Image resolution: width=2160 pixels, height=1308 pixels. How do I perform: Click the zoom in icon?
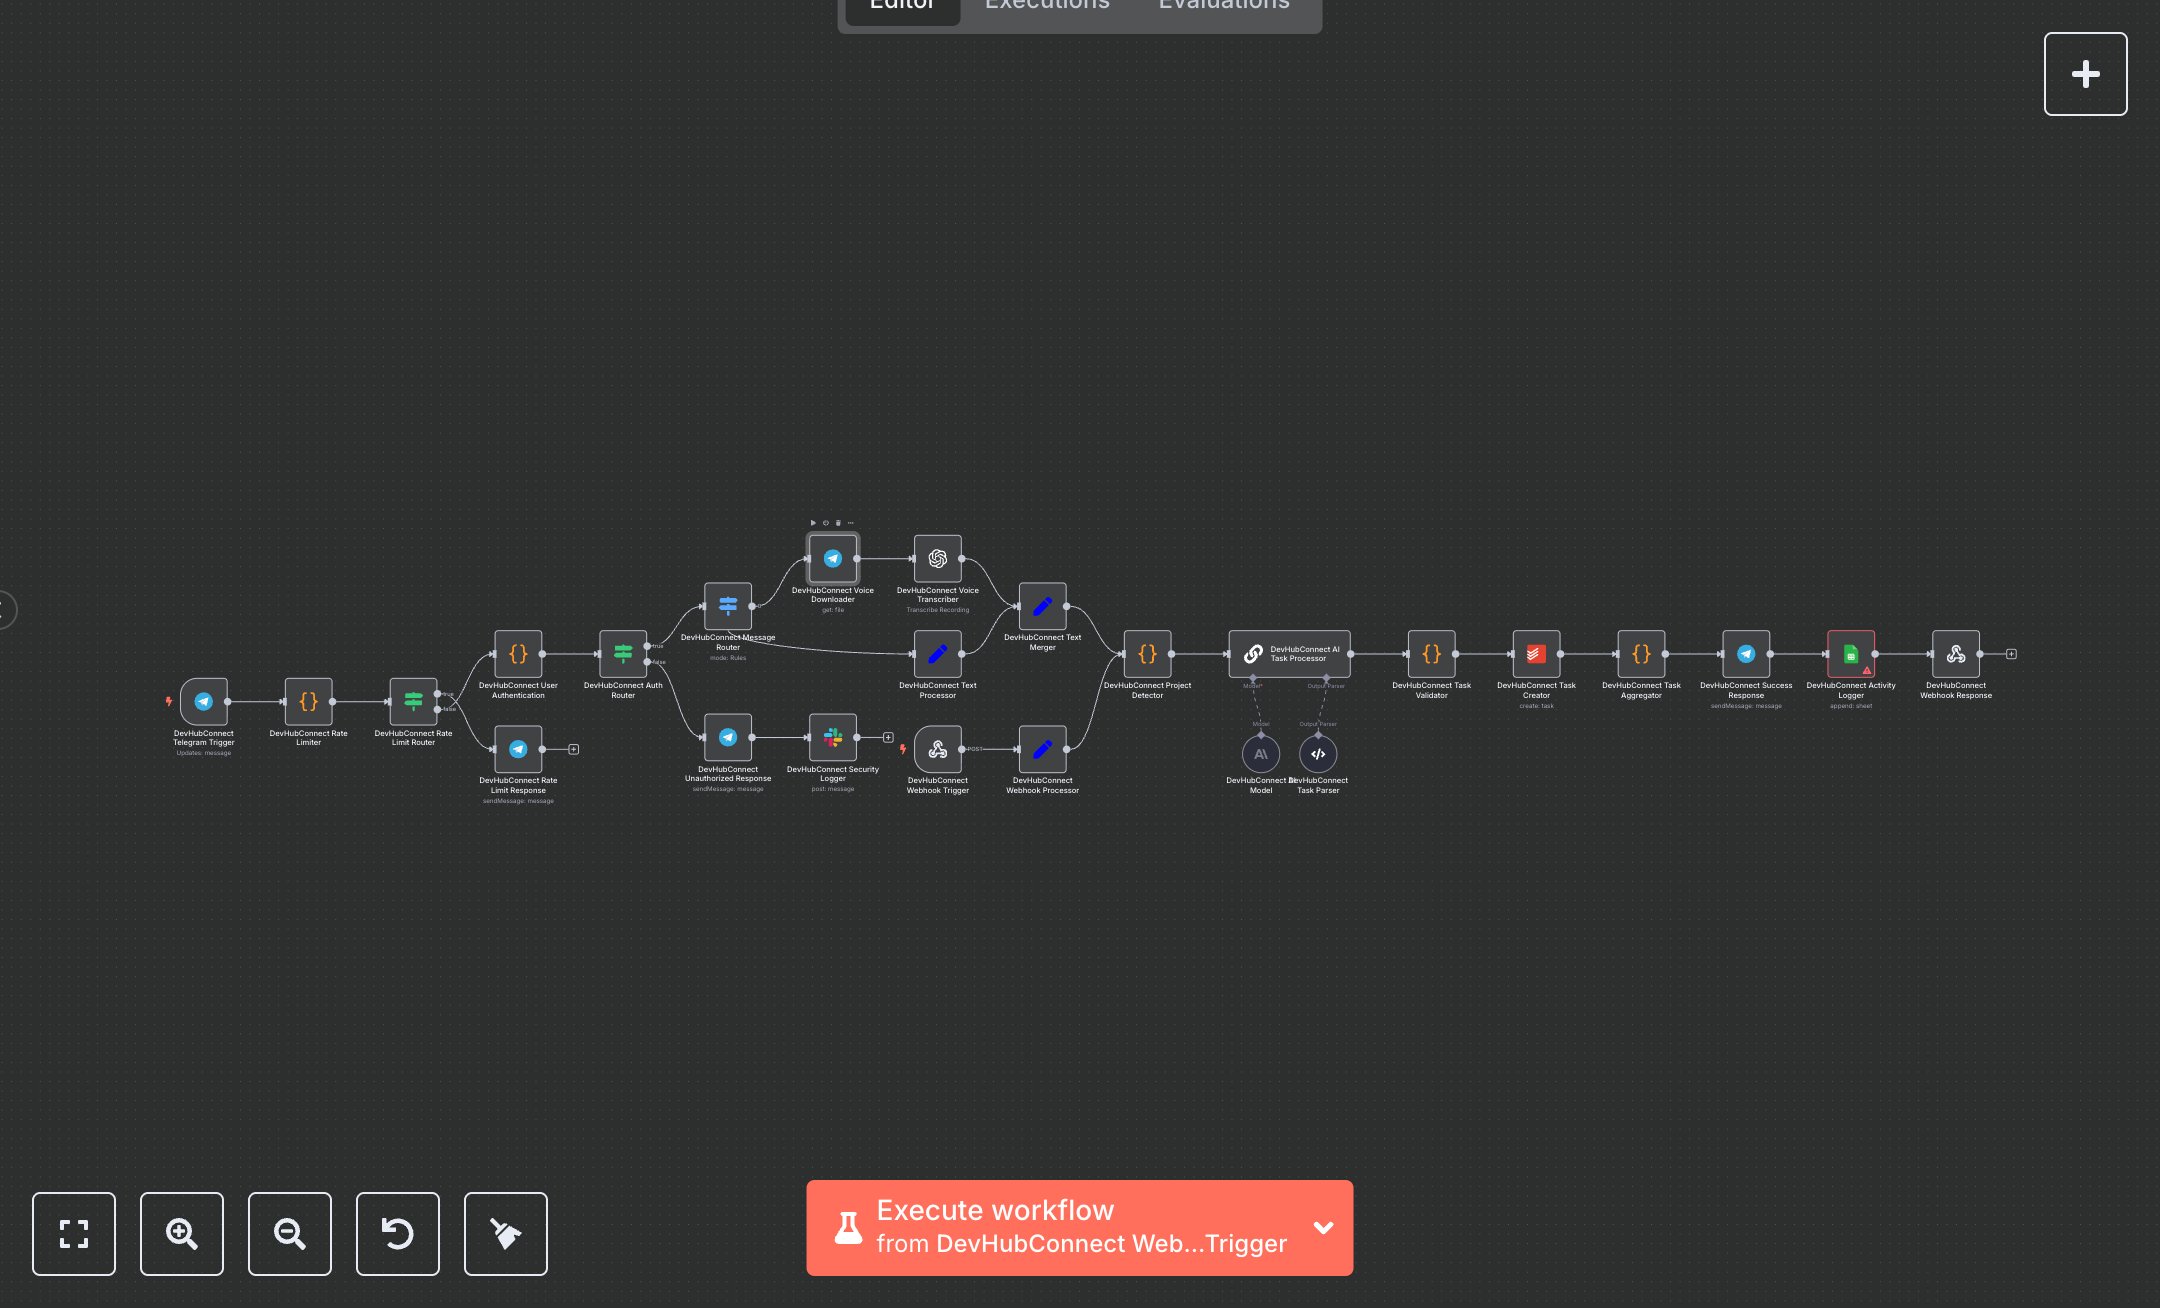181,1234
